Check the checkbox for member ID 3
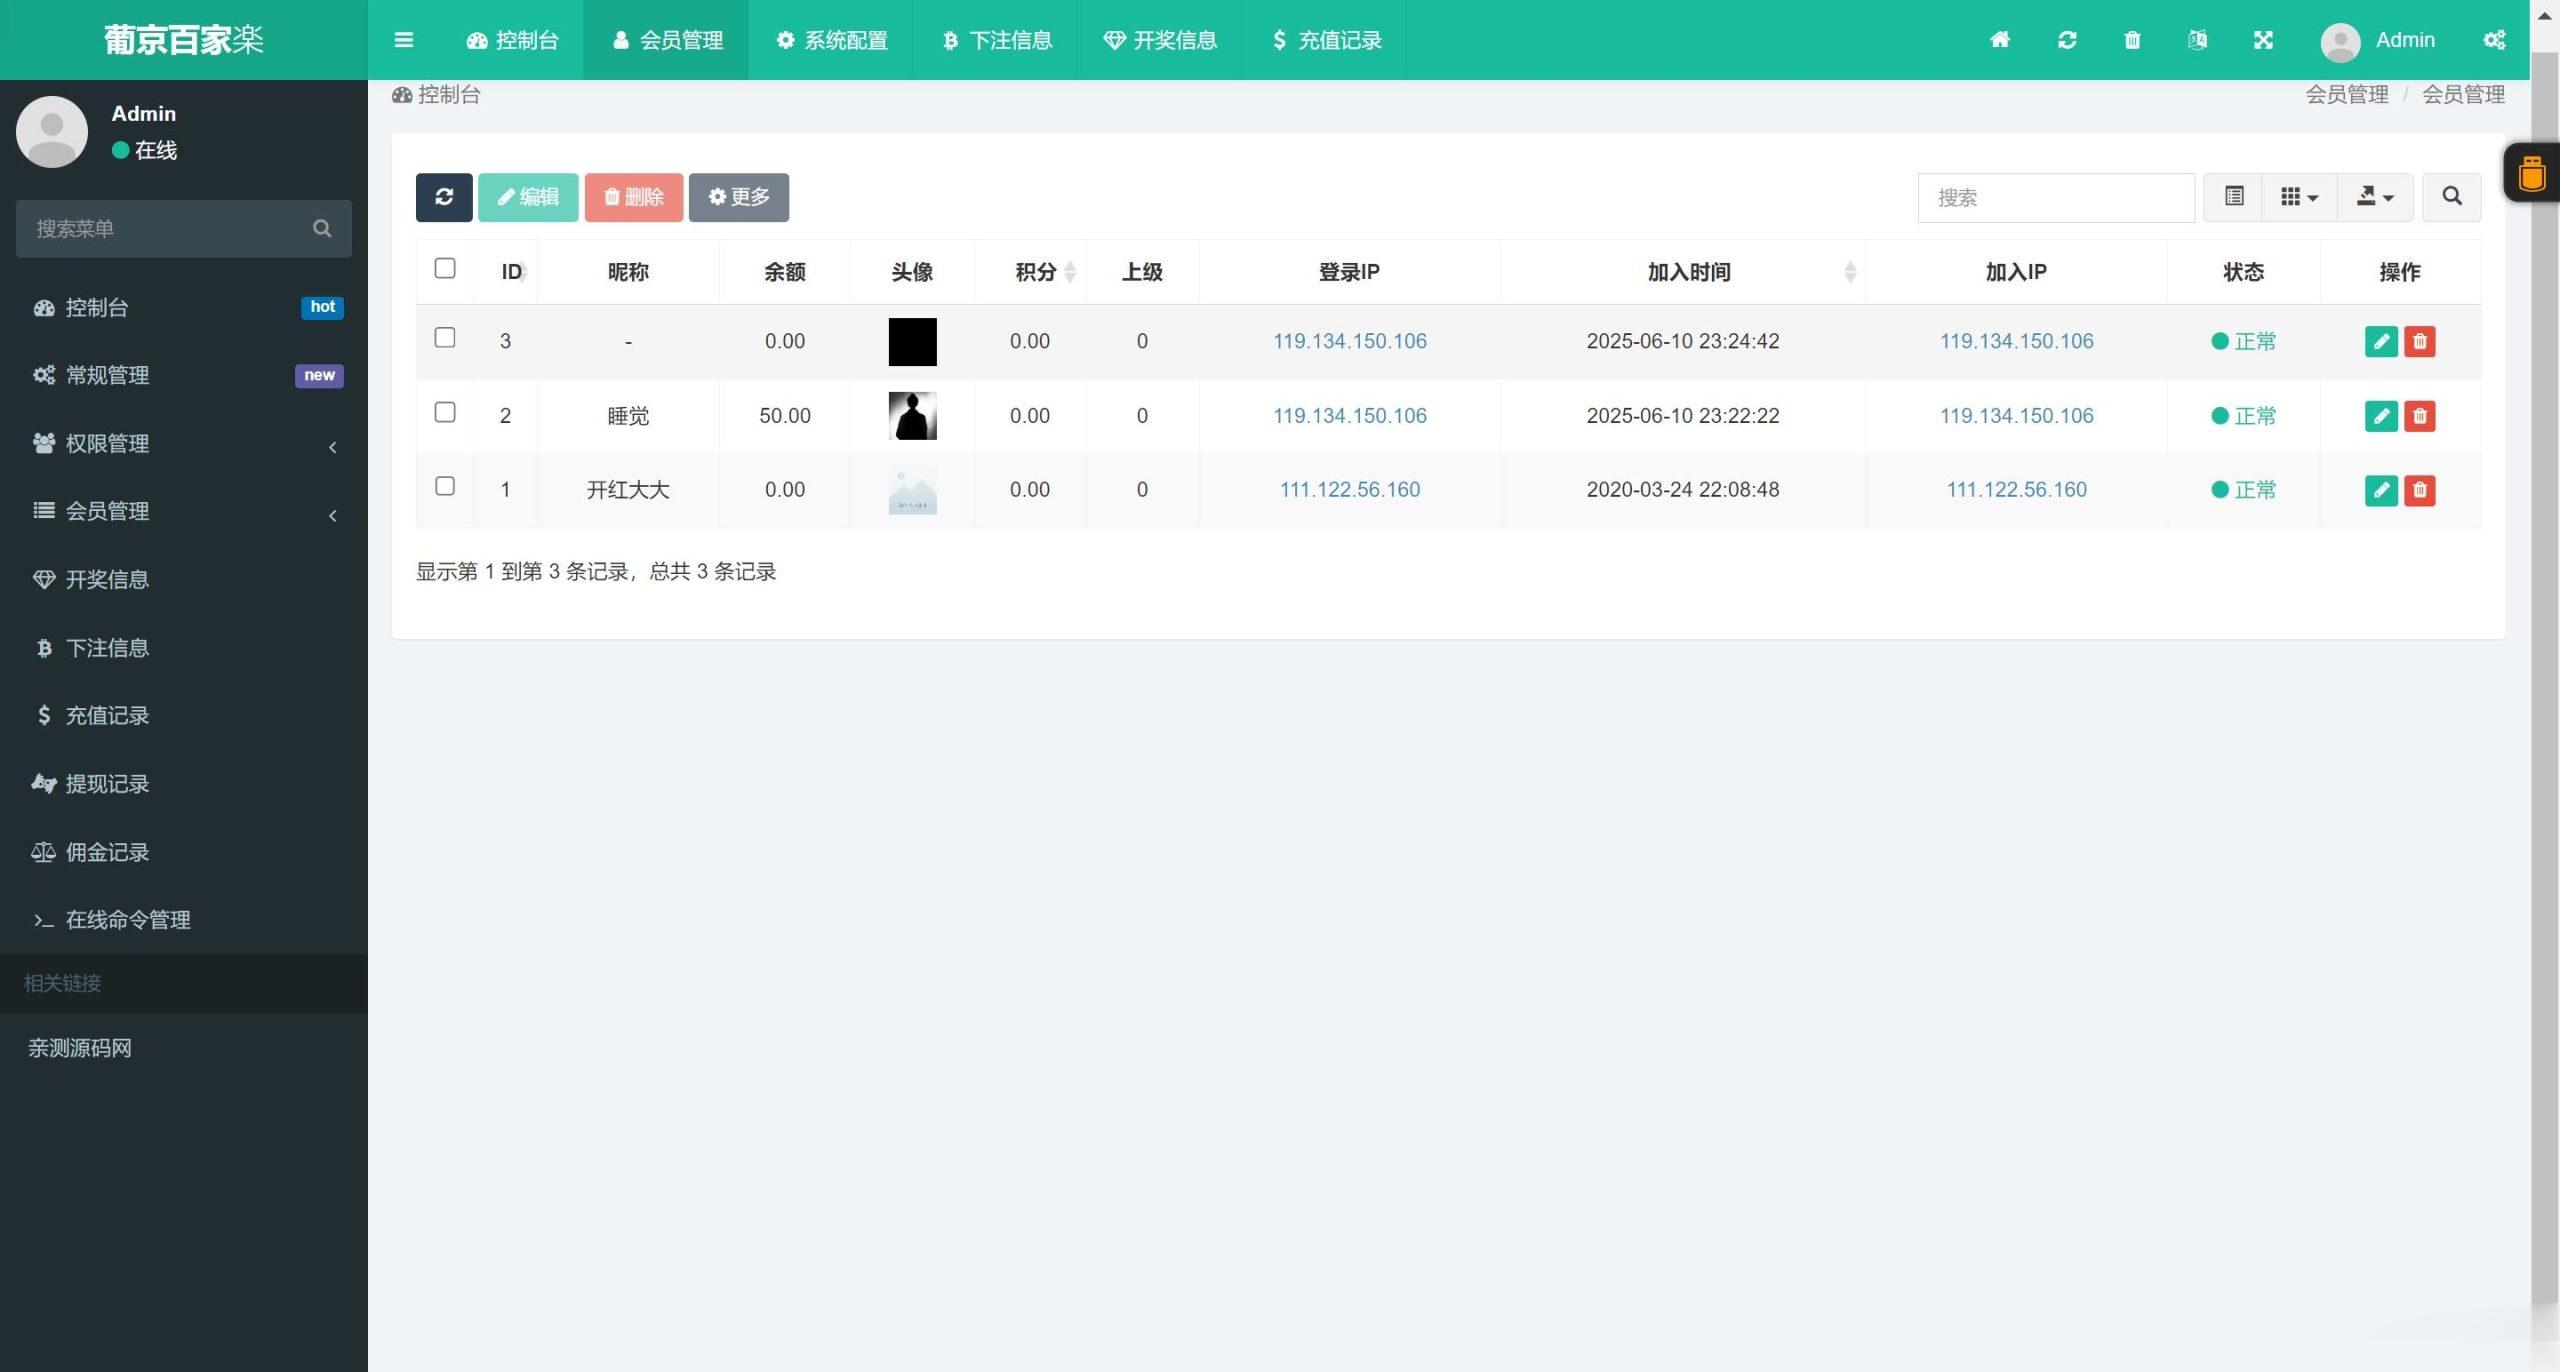Screen dimensions: 2560x1372 [444, 338]
